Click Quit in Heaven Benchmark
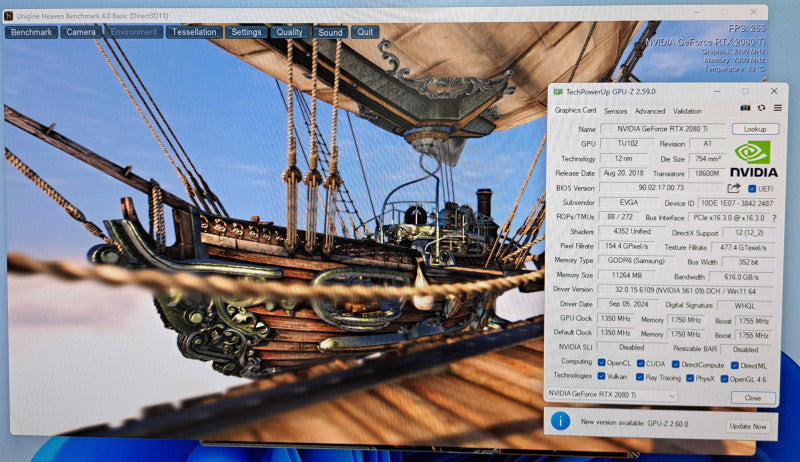The width and height of the screenshot is (800, 462). (x=365, y=32)
